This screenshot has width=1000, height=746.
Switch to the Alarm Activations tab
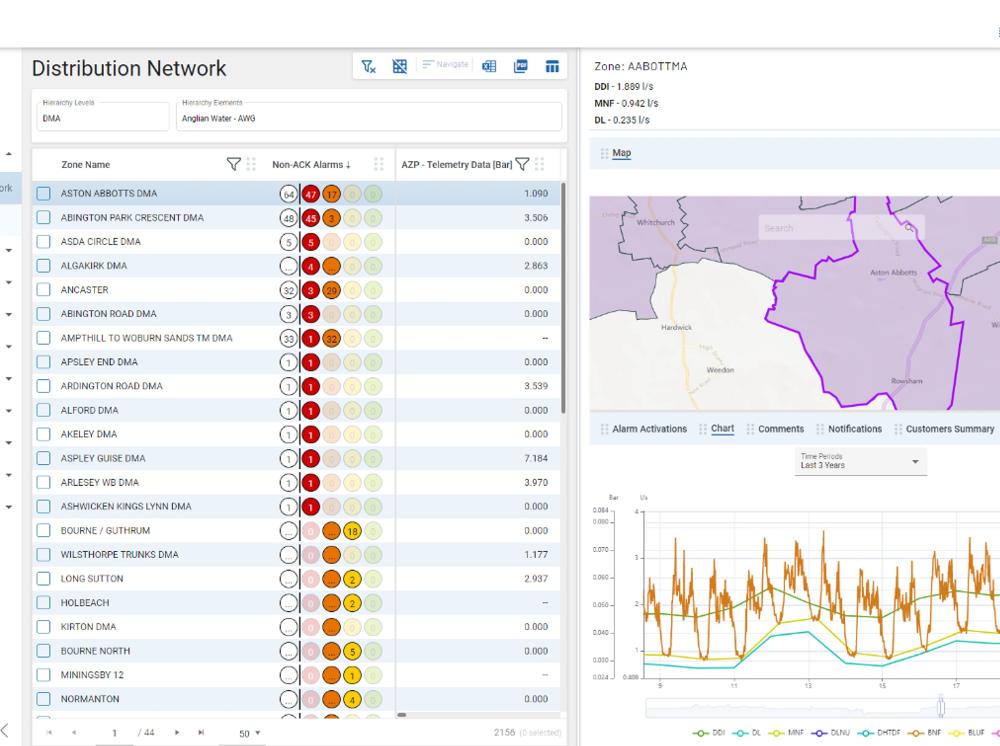pos(649,429)
